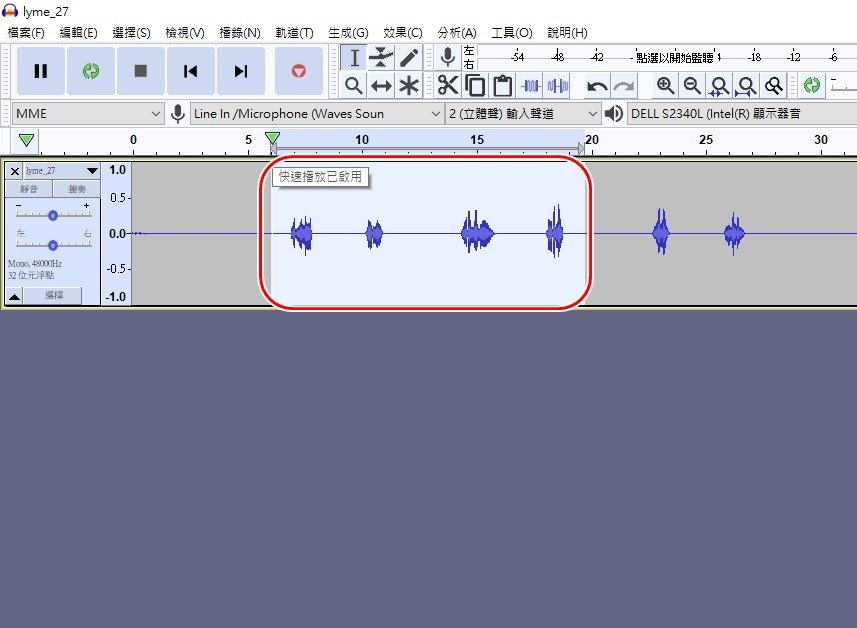Fit selection to window width
The image size is (857, 628).
(719, 86)
